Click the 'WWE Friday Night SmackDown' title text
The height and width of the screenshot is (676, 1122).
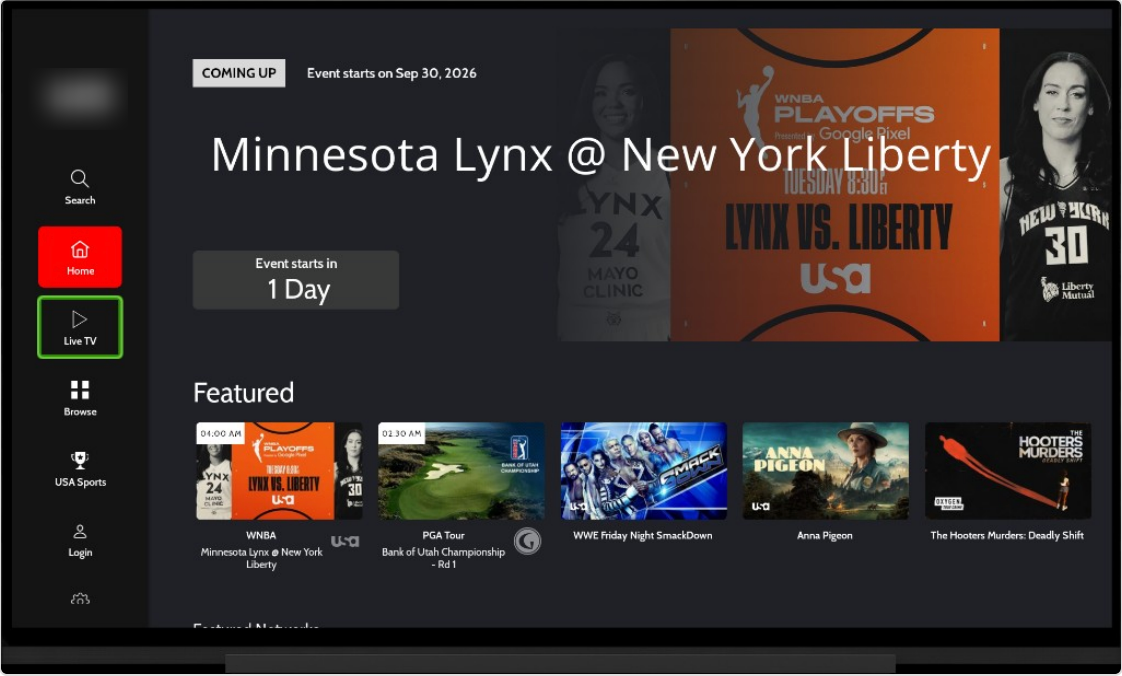(643, 535)
